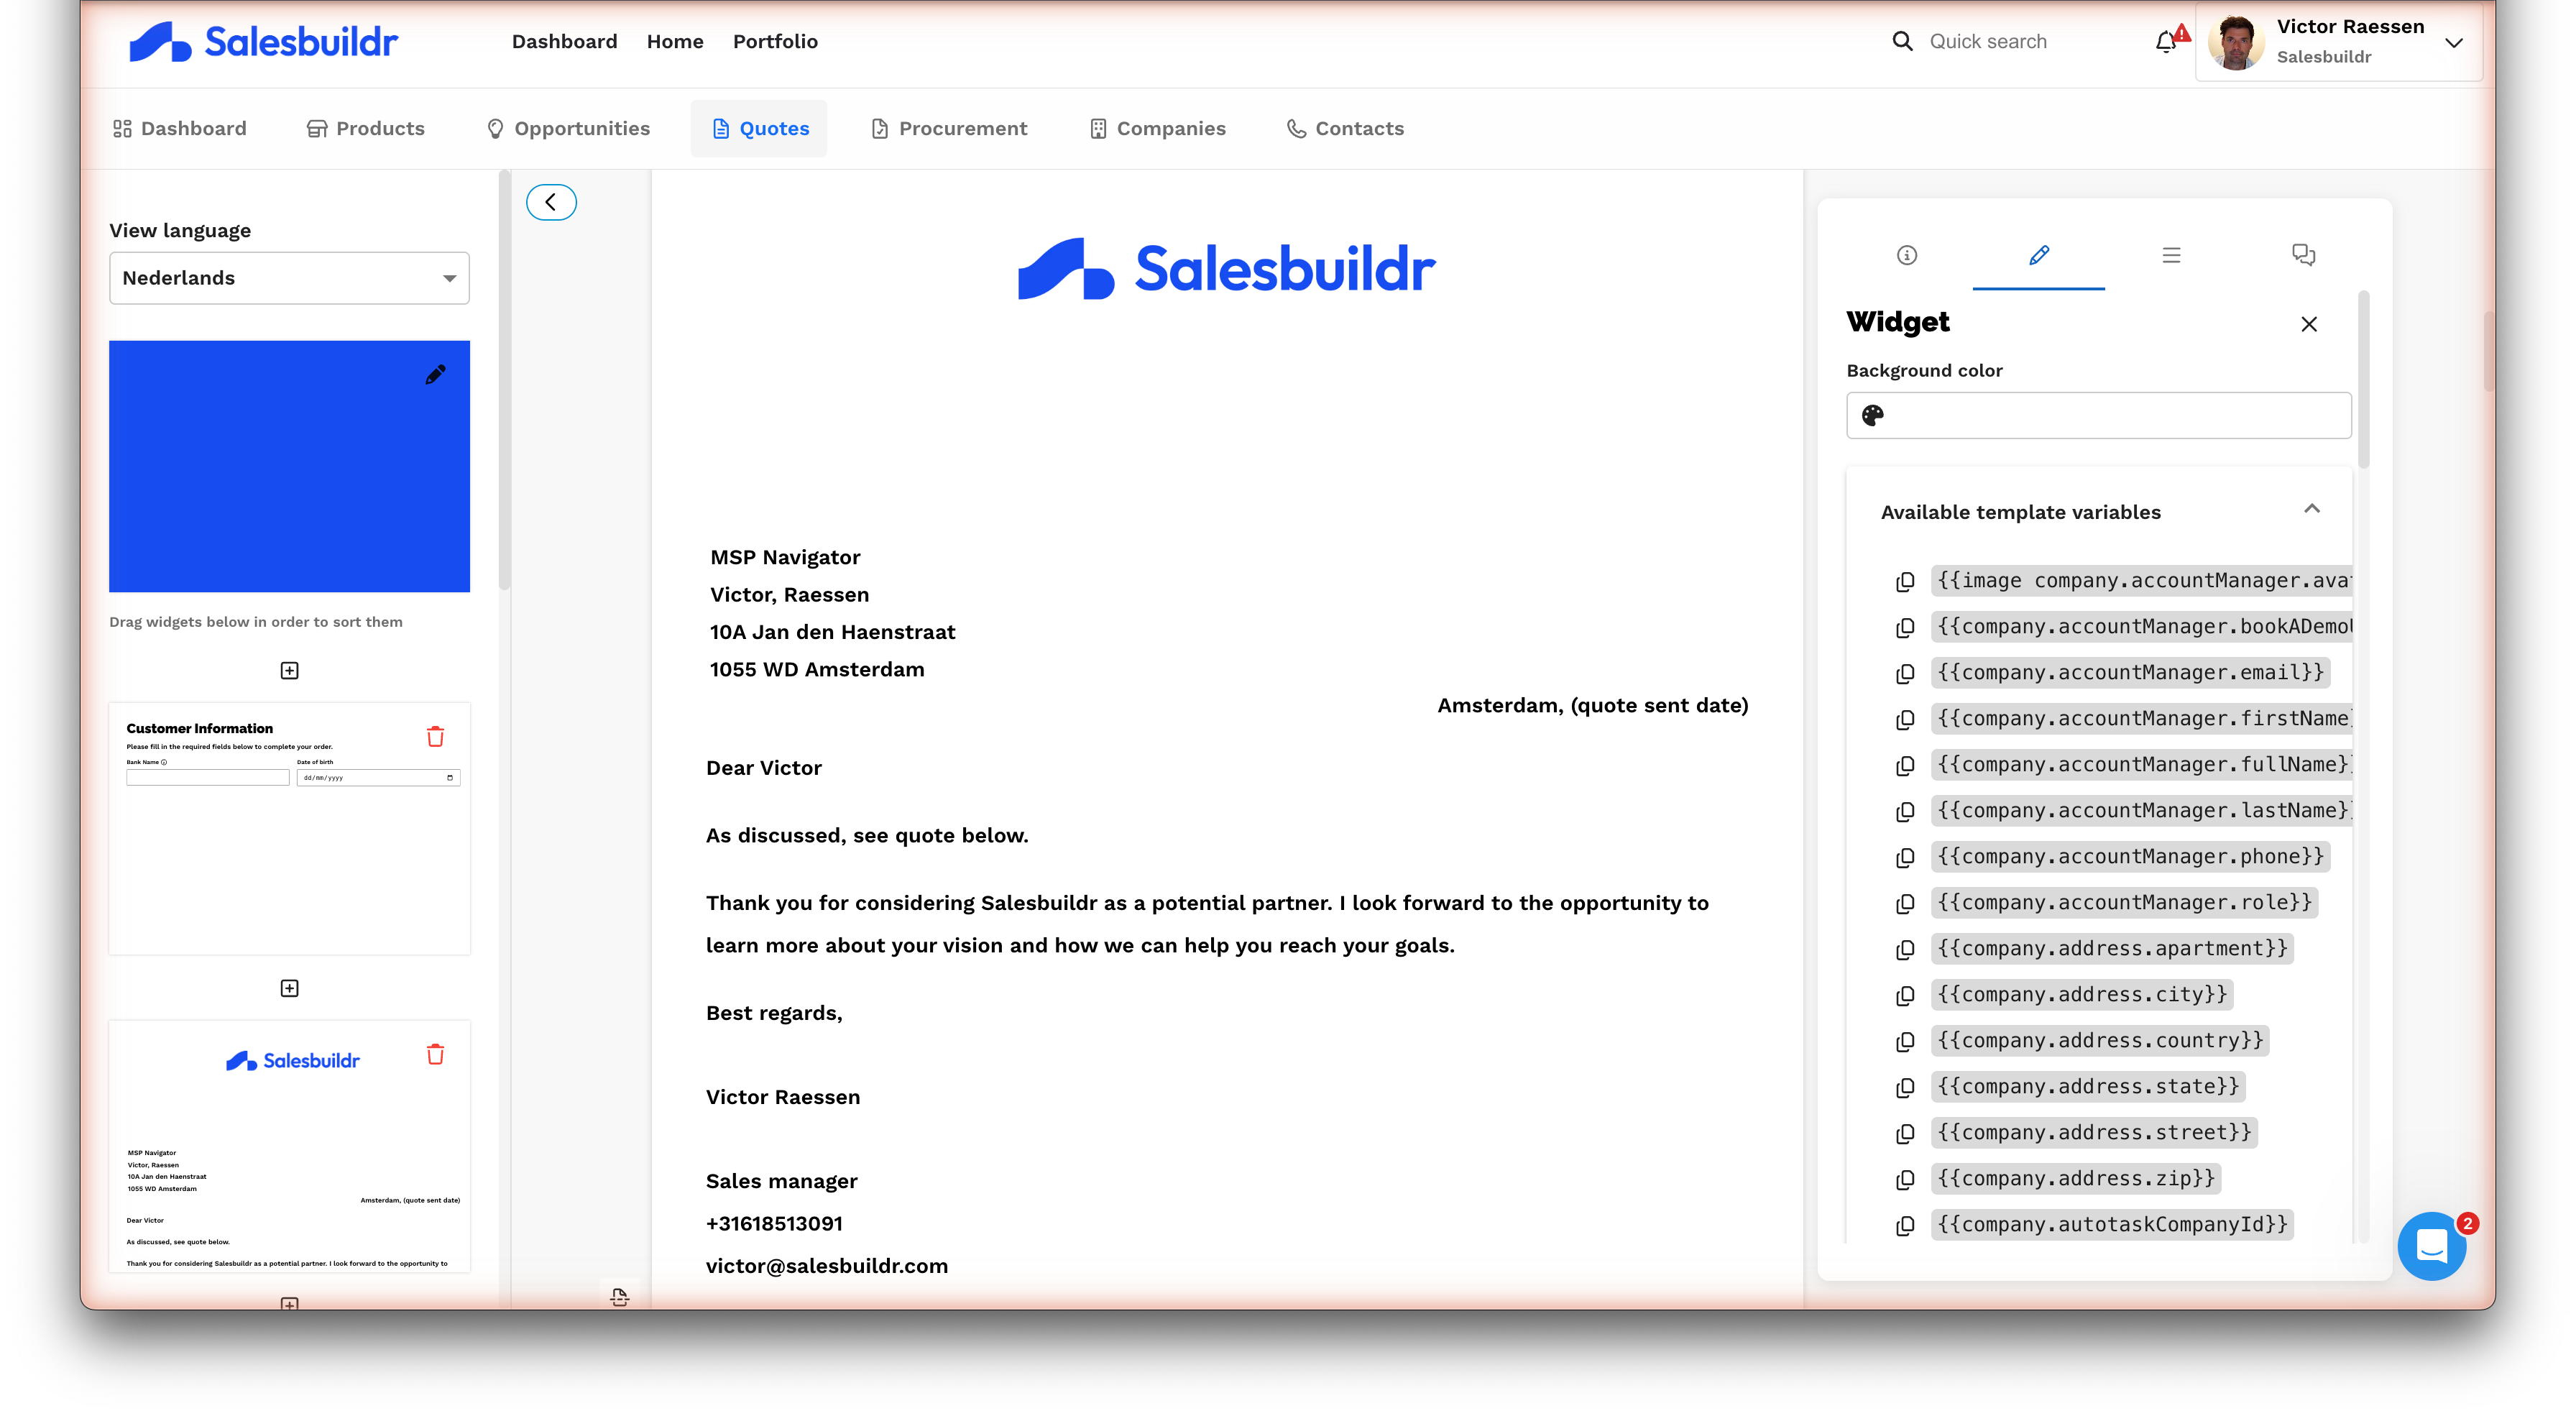Copy company.address.zip variable
This screenshot has height=1416, width=2576.
point(1905,1180)
